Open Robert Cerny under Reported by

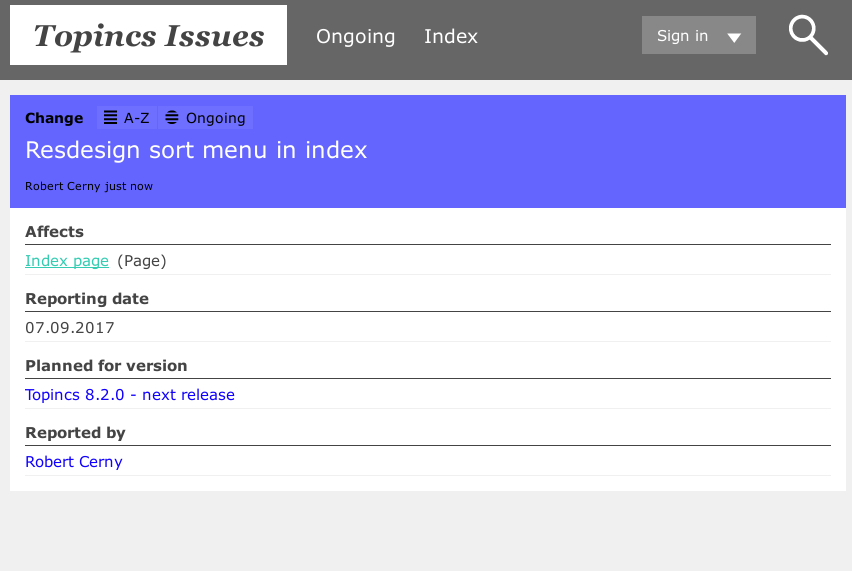pyautogui.click(x=74, y=462)
